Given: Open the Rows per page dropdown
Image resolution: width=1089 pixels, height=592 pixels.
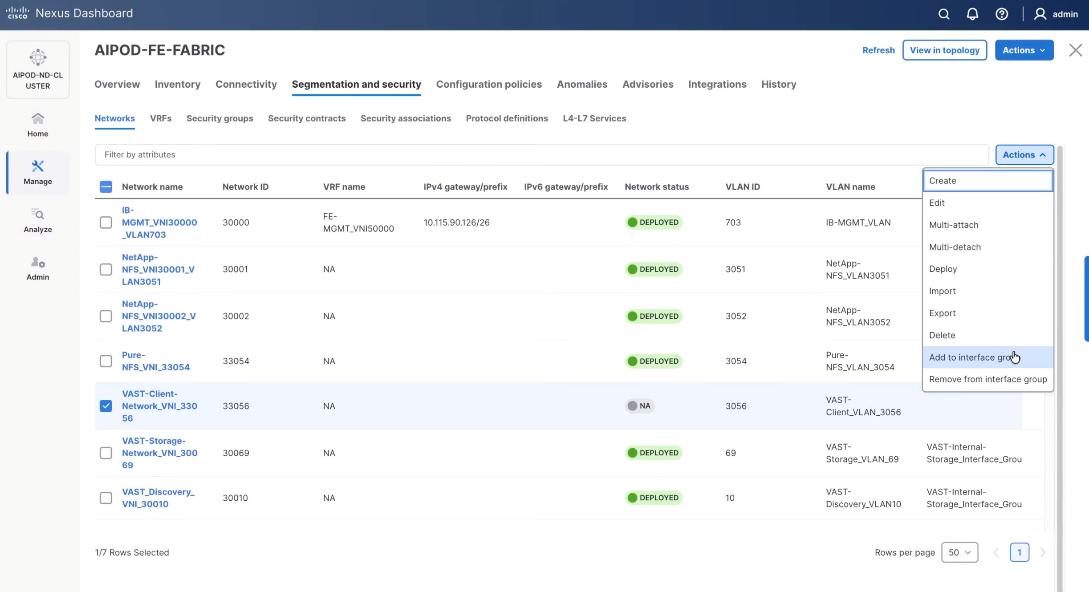Looking at the screenshot, I should coord(958,551).
